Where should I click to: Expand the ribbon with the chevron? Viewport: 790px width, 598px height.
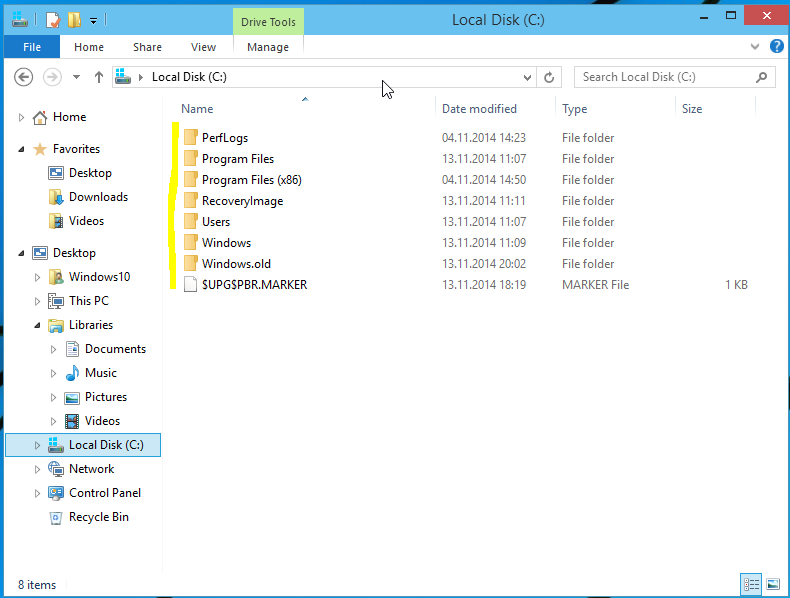754,47
